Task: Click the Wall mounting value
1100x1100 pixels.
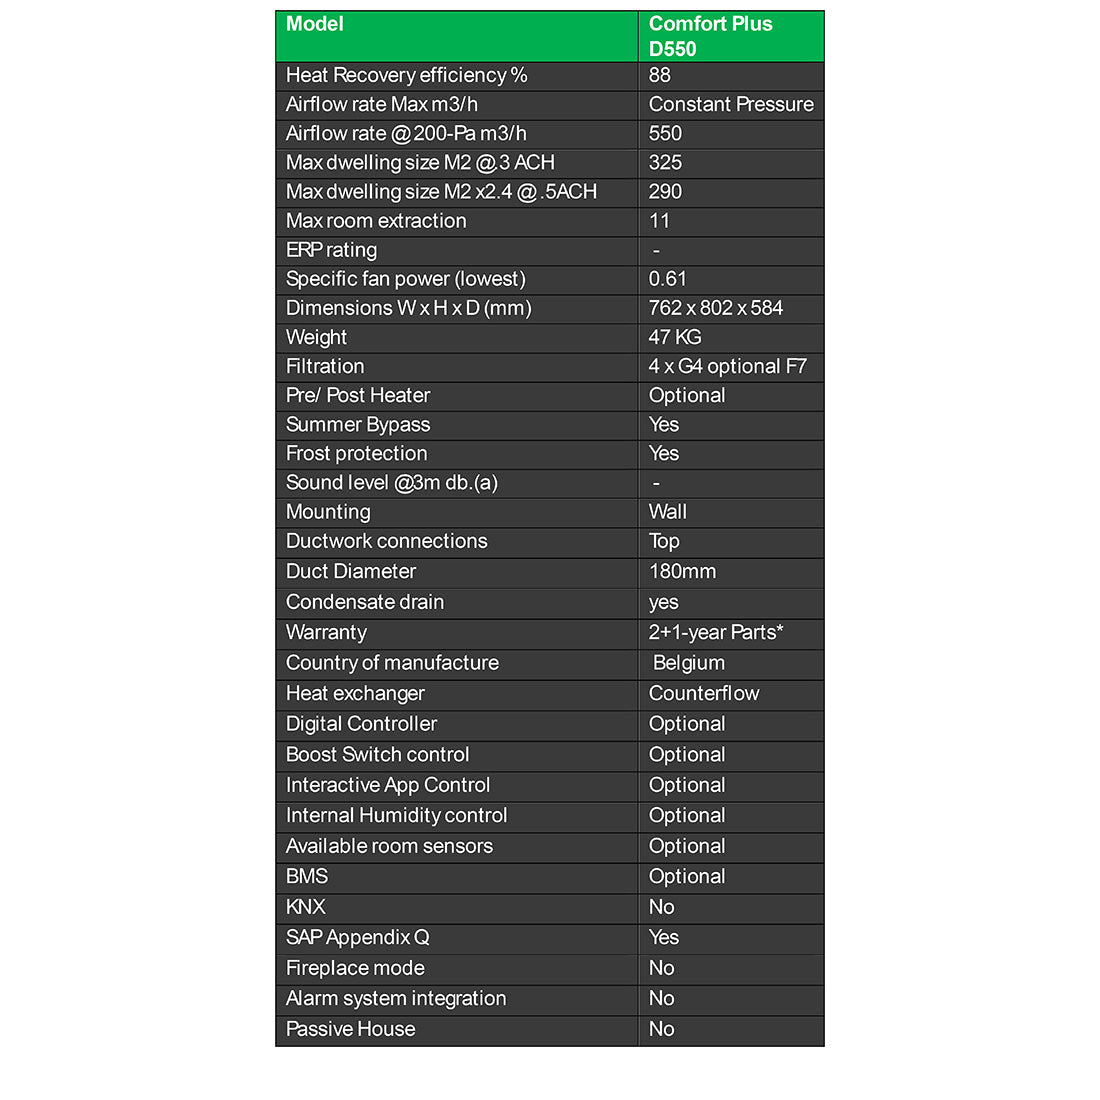Action: pos(667,512)
